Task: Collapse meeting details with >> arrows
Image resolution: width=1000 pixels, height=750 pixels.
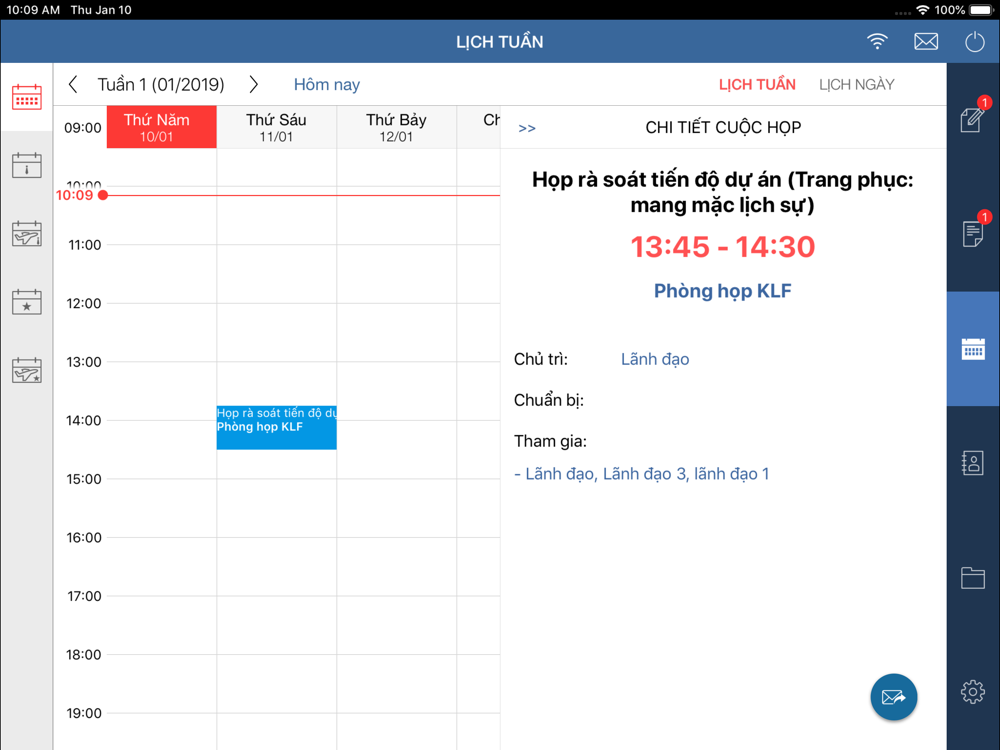Action: pos(527,128)
